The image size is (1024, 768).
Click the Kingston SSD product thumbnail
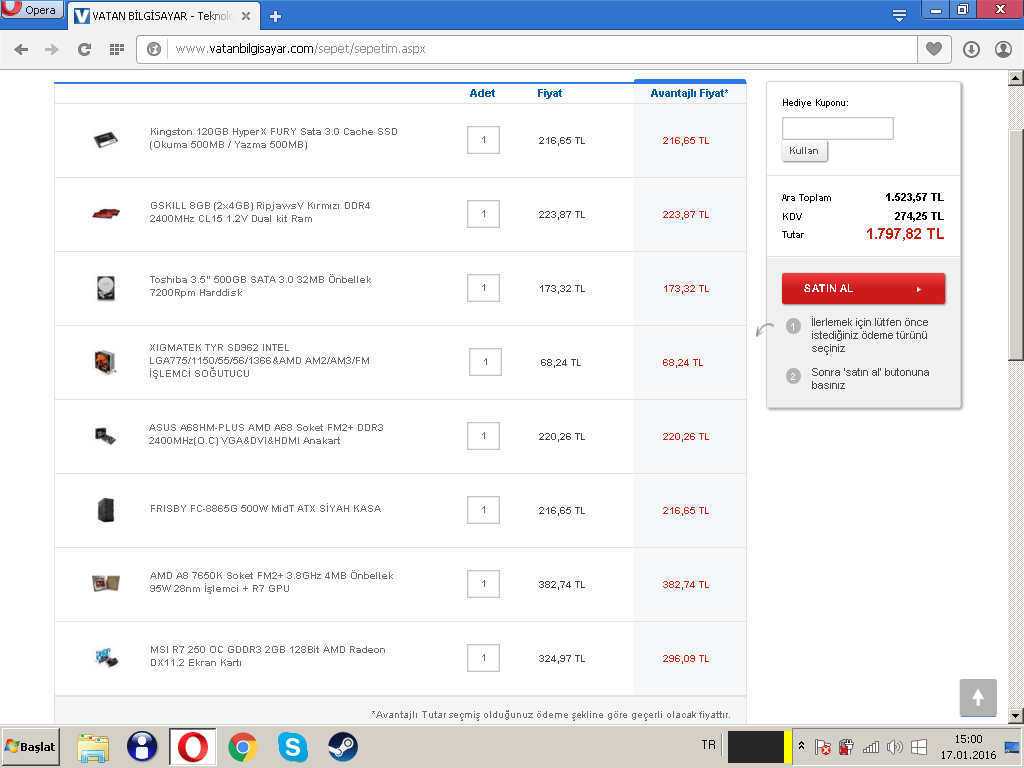105,140
